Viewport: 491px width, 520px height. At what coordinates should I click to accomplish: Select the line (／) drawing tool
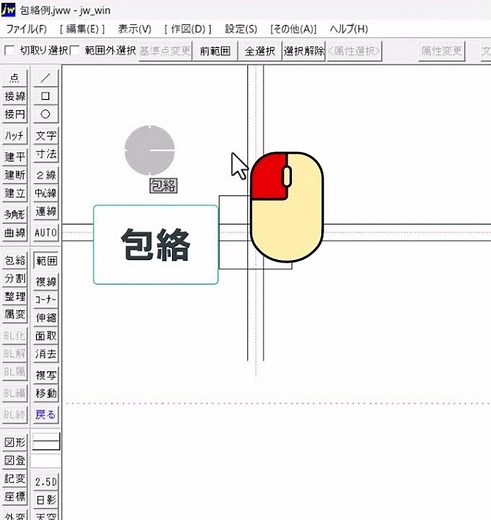(46, 78)
